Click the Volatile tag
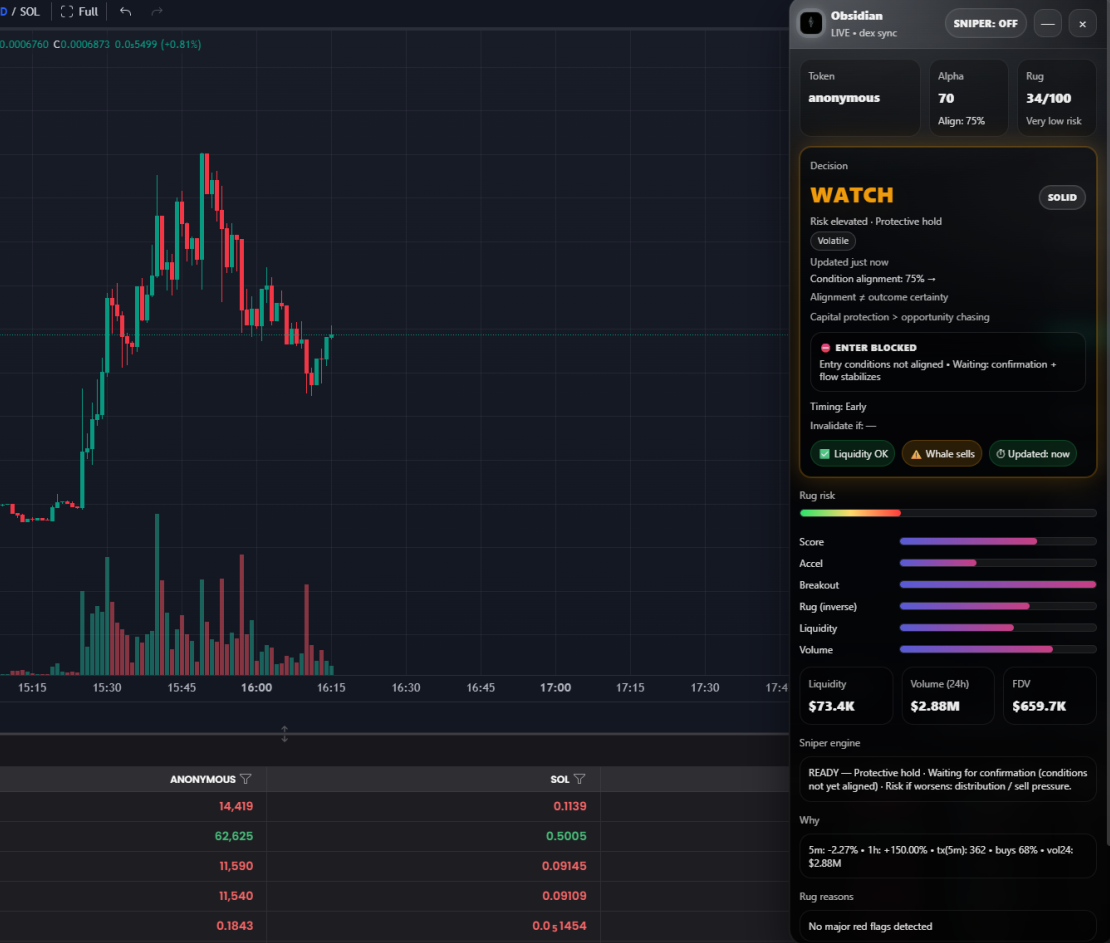1110x943 pixels. (832, 241)
